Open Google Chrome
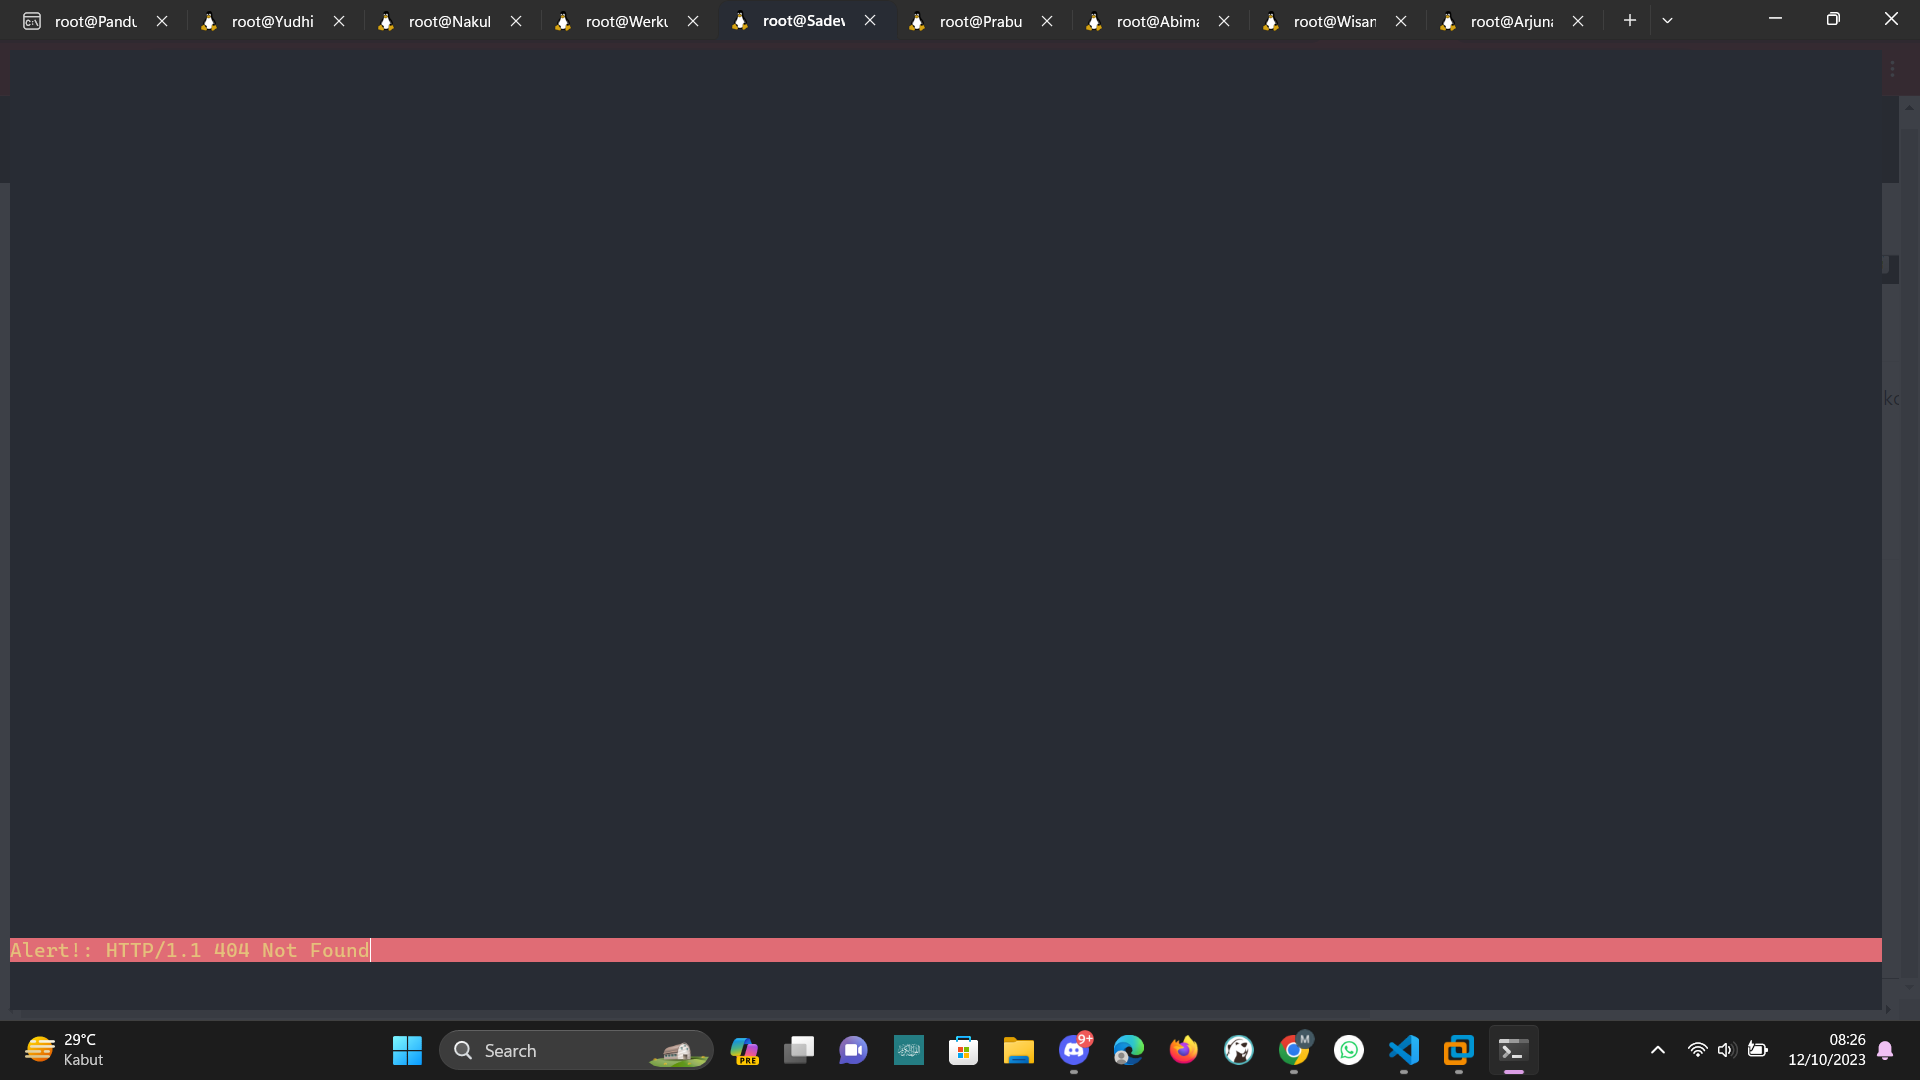 (x=1293, y=1050)
